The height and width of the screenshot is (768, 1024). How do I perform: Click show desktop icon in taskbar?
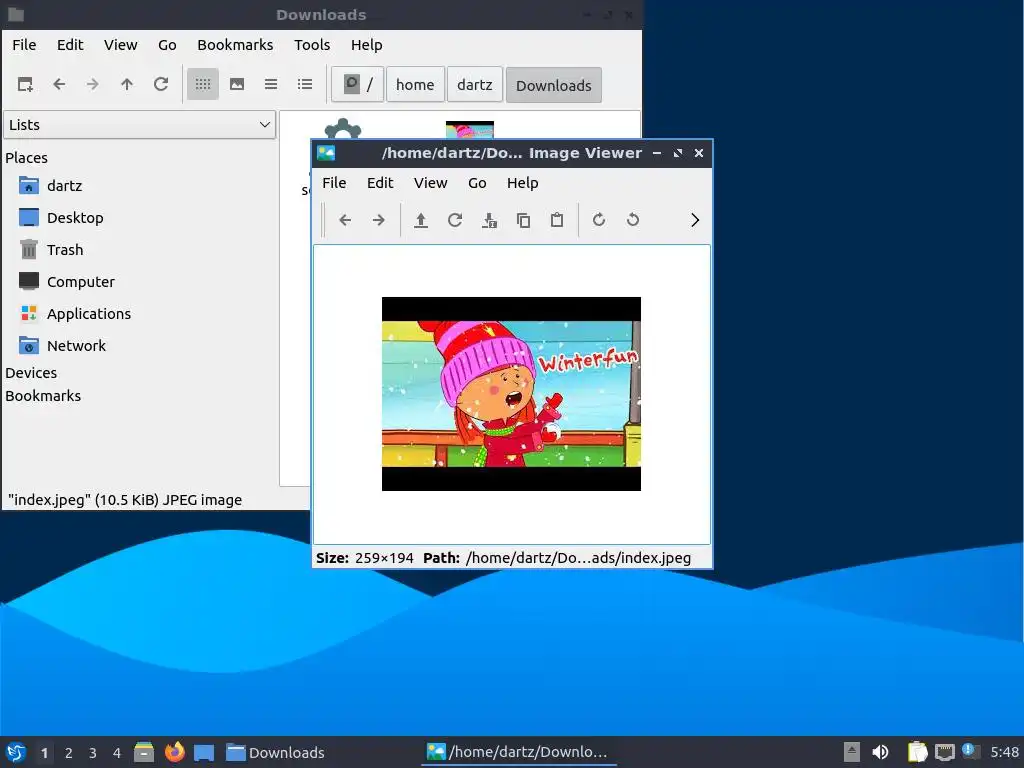pos(204,752)
